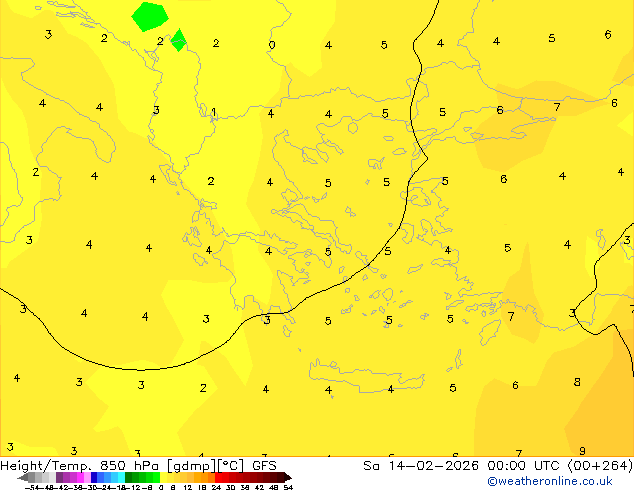
Task: Click the right dark-maroon arrow end of color scale
Action: coord(288,477)
